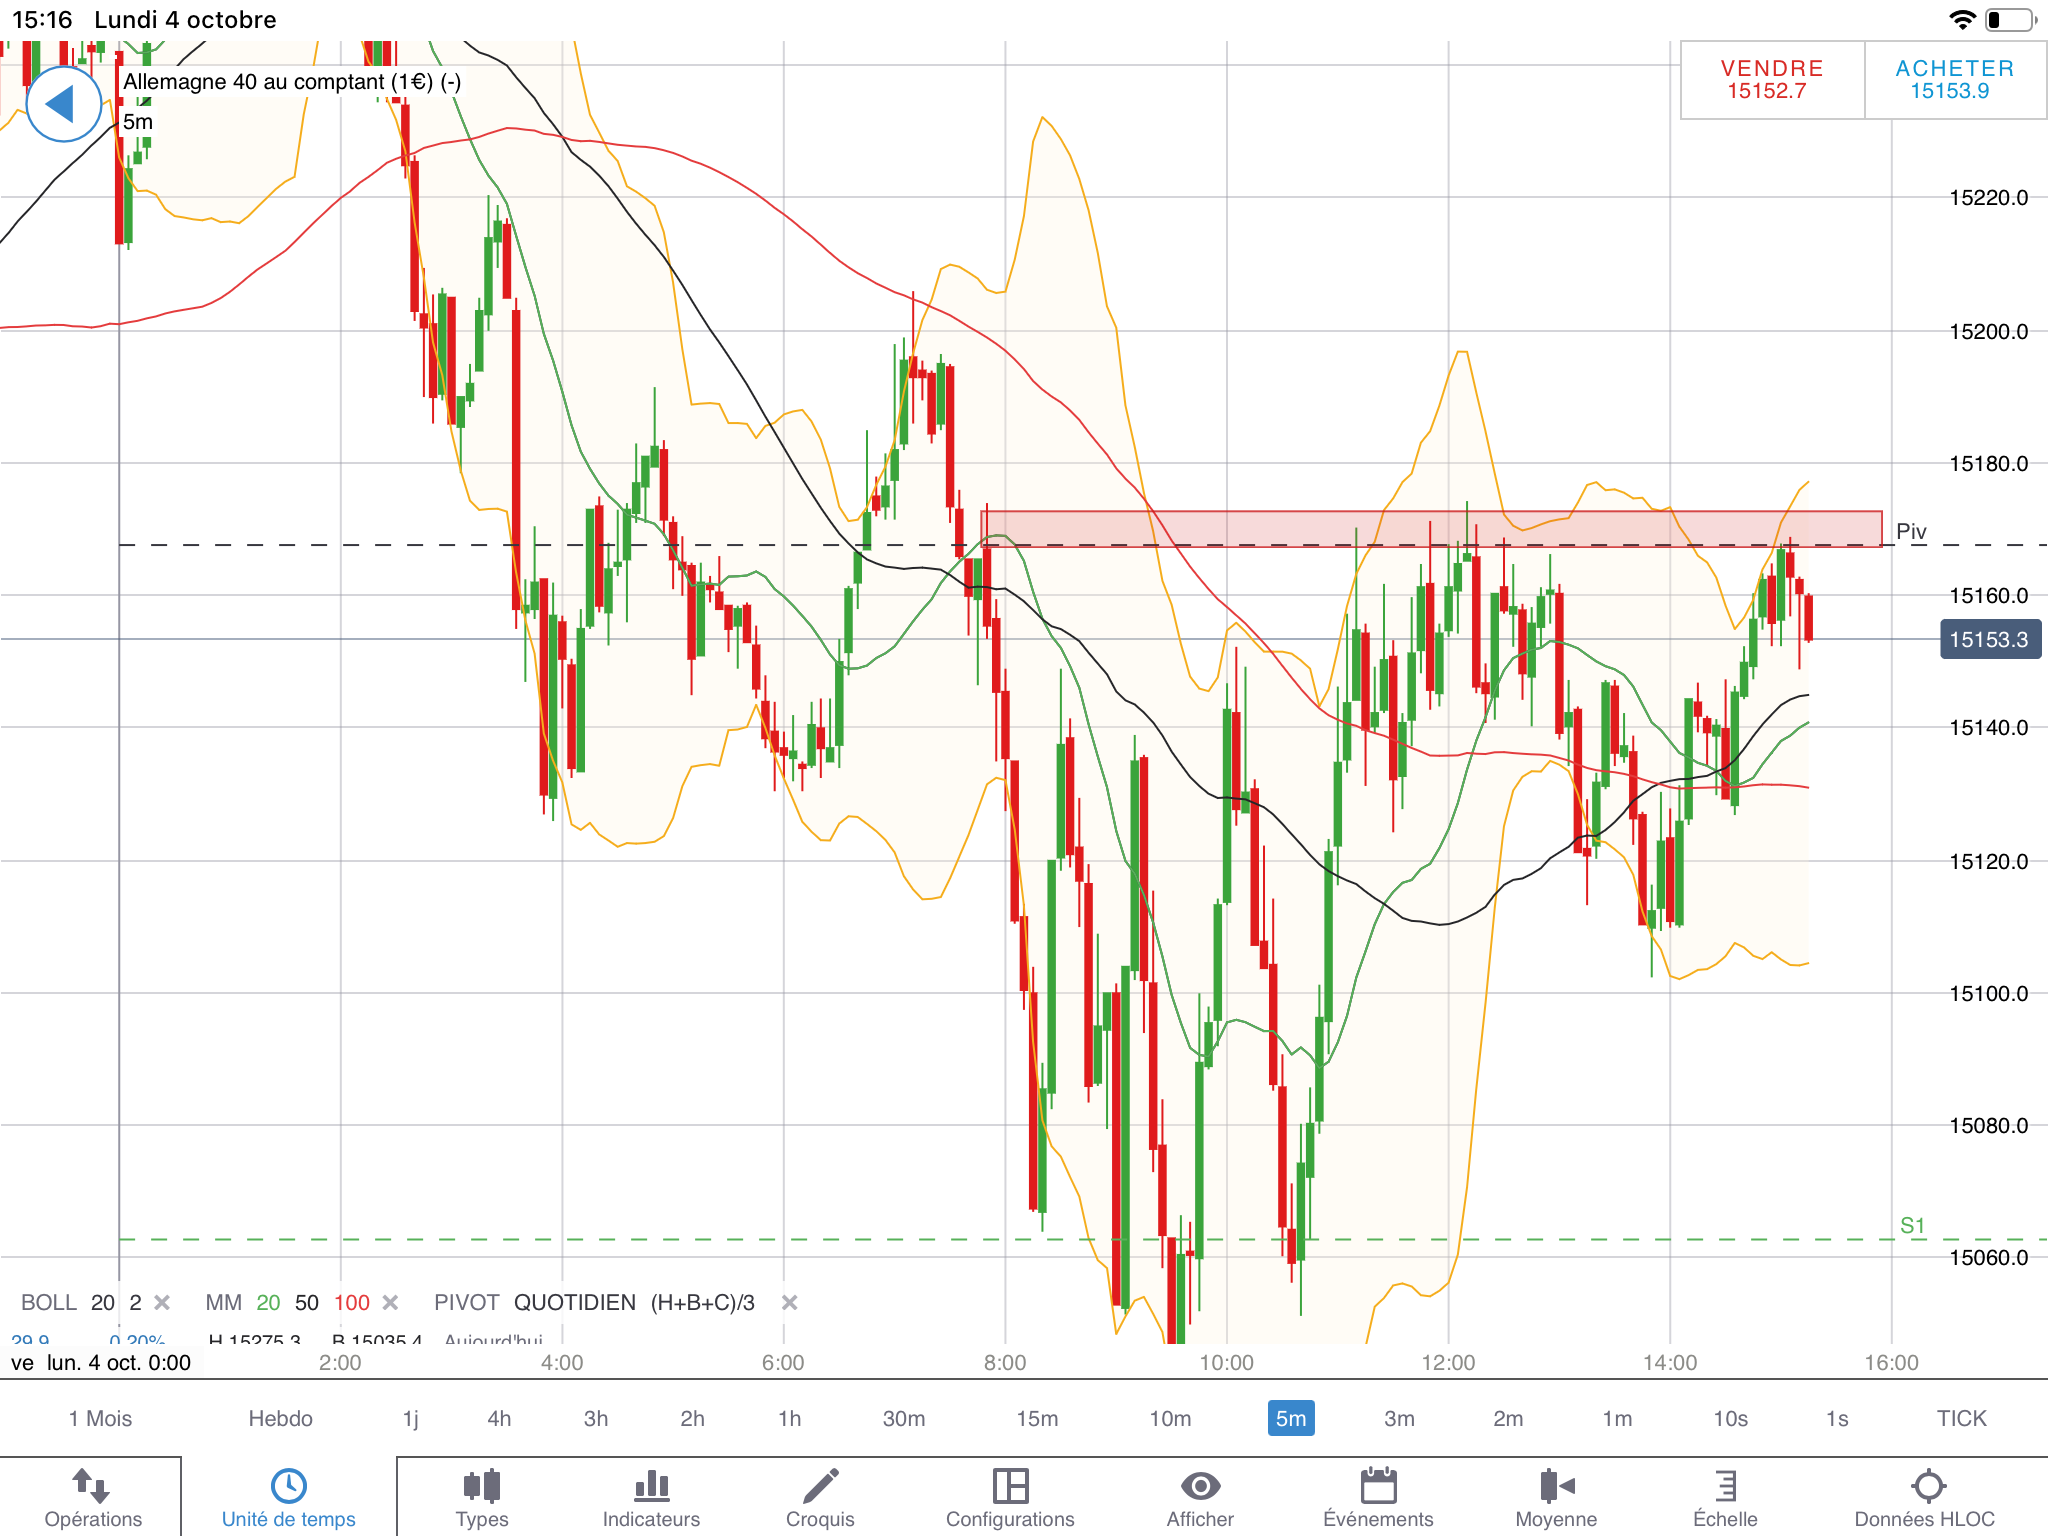Select the TICK time unit
Viewport: 2048px width, 1536px height.
coord(1961,1418)
